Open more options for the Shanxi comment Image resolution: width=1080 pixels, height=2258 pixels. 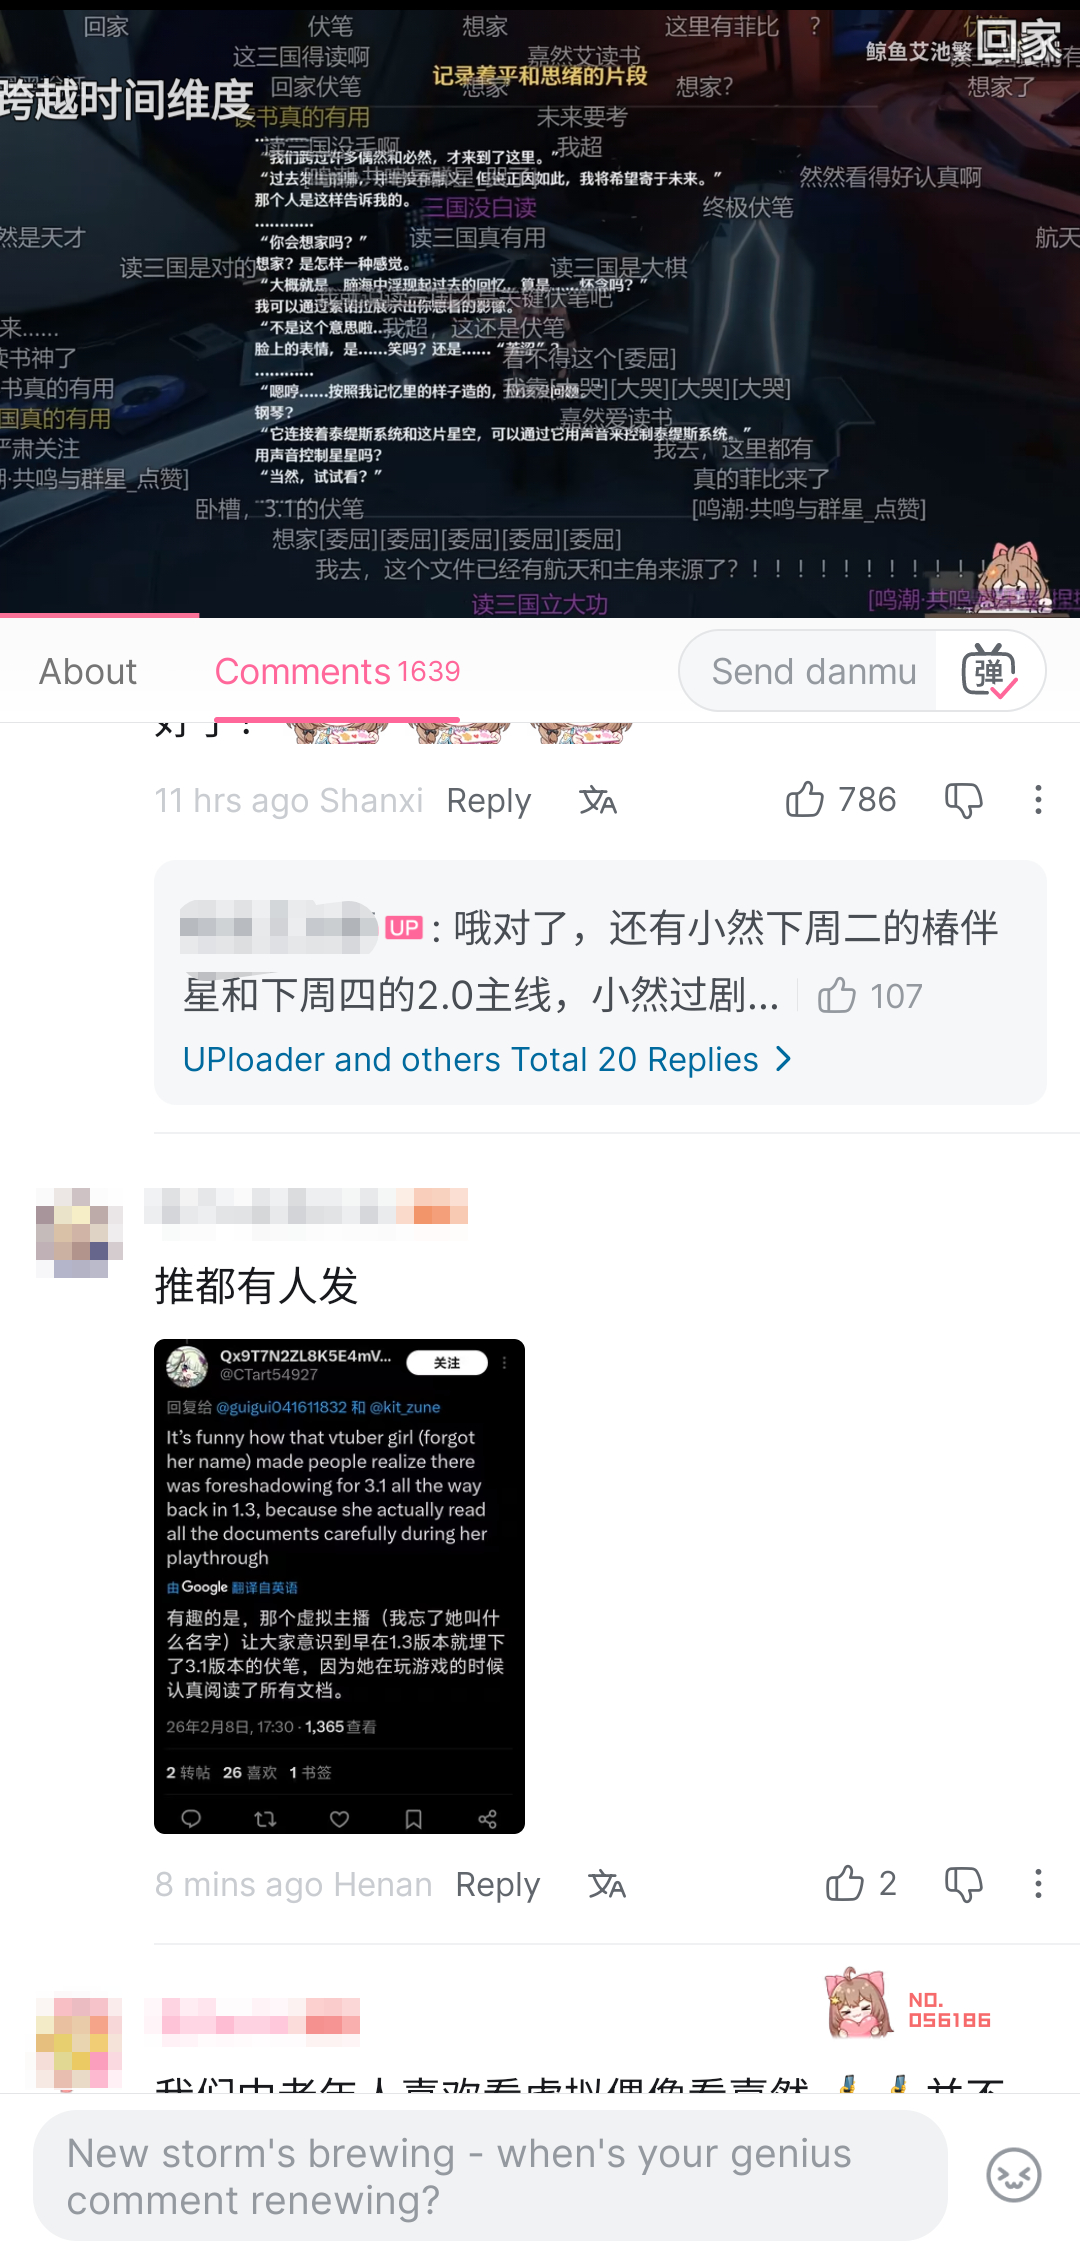pyautogui.click(x=1038, y=800)
